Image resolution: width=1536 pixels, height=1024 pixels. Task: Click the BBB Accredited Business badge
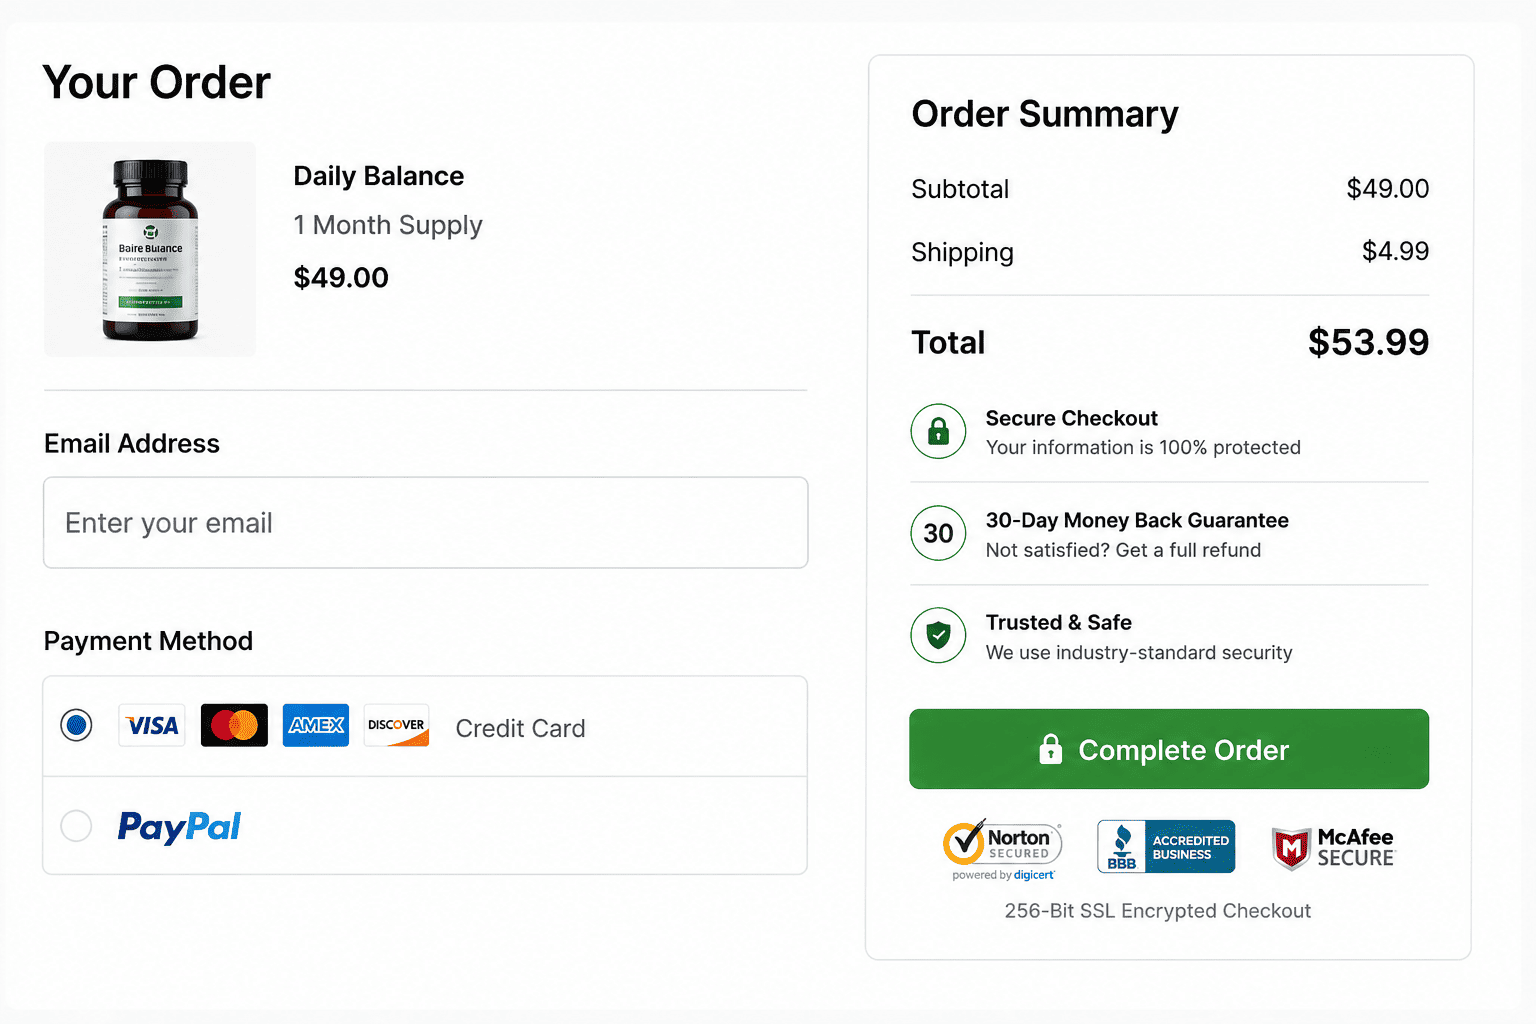click(1166, 846)
